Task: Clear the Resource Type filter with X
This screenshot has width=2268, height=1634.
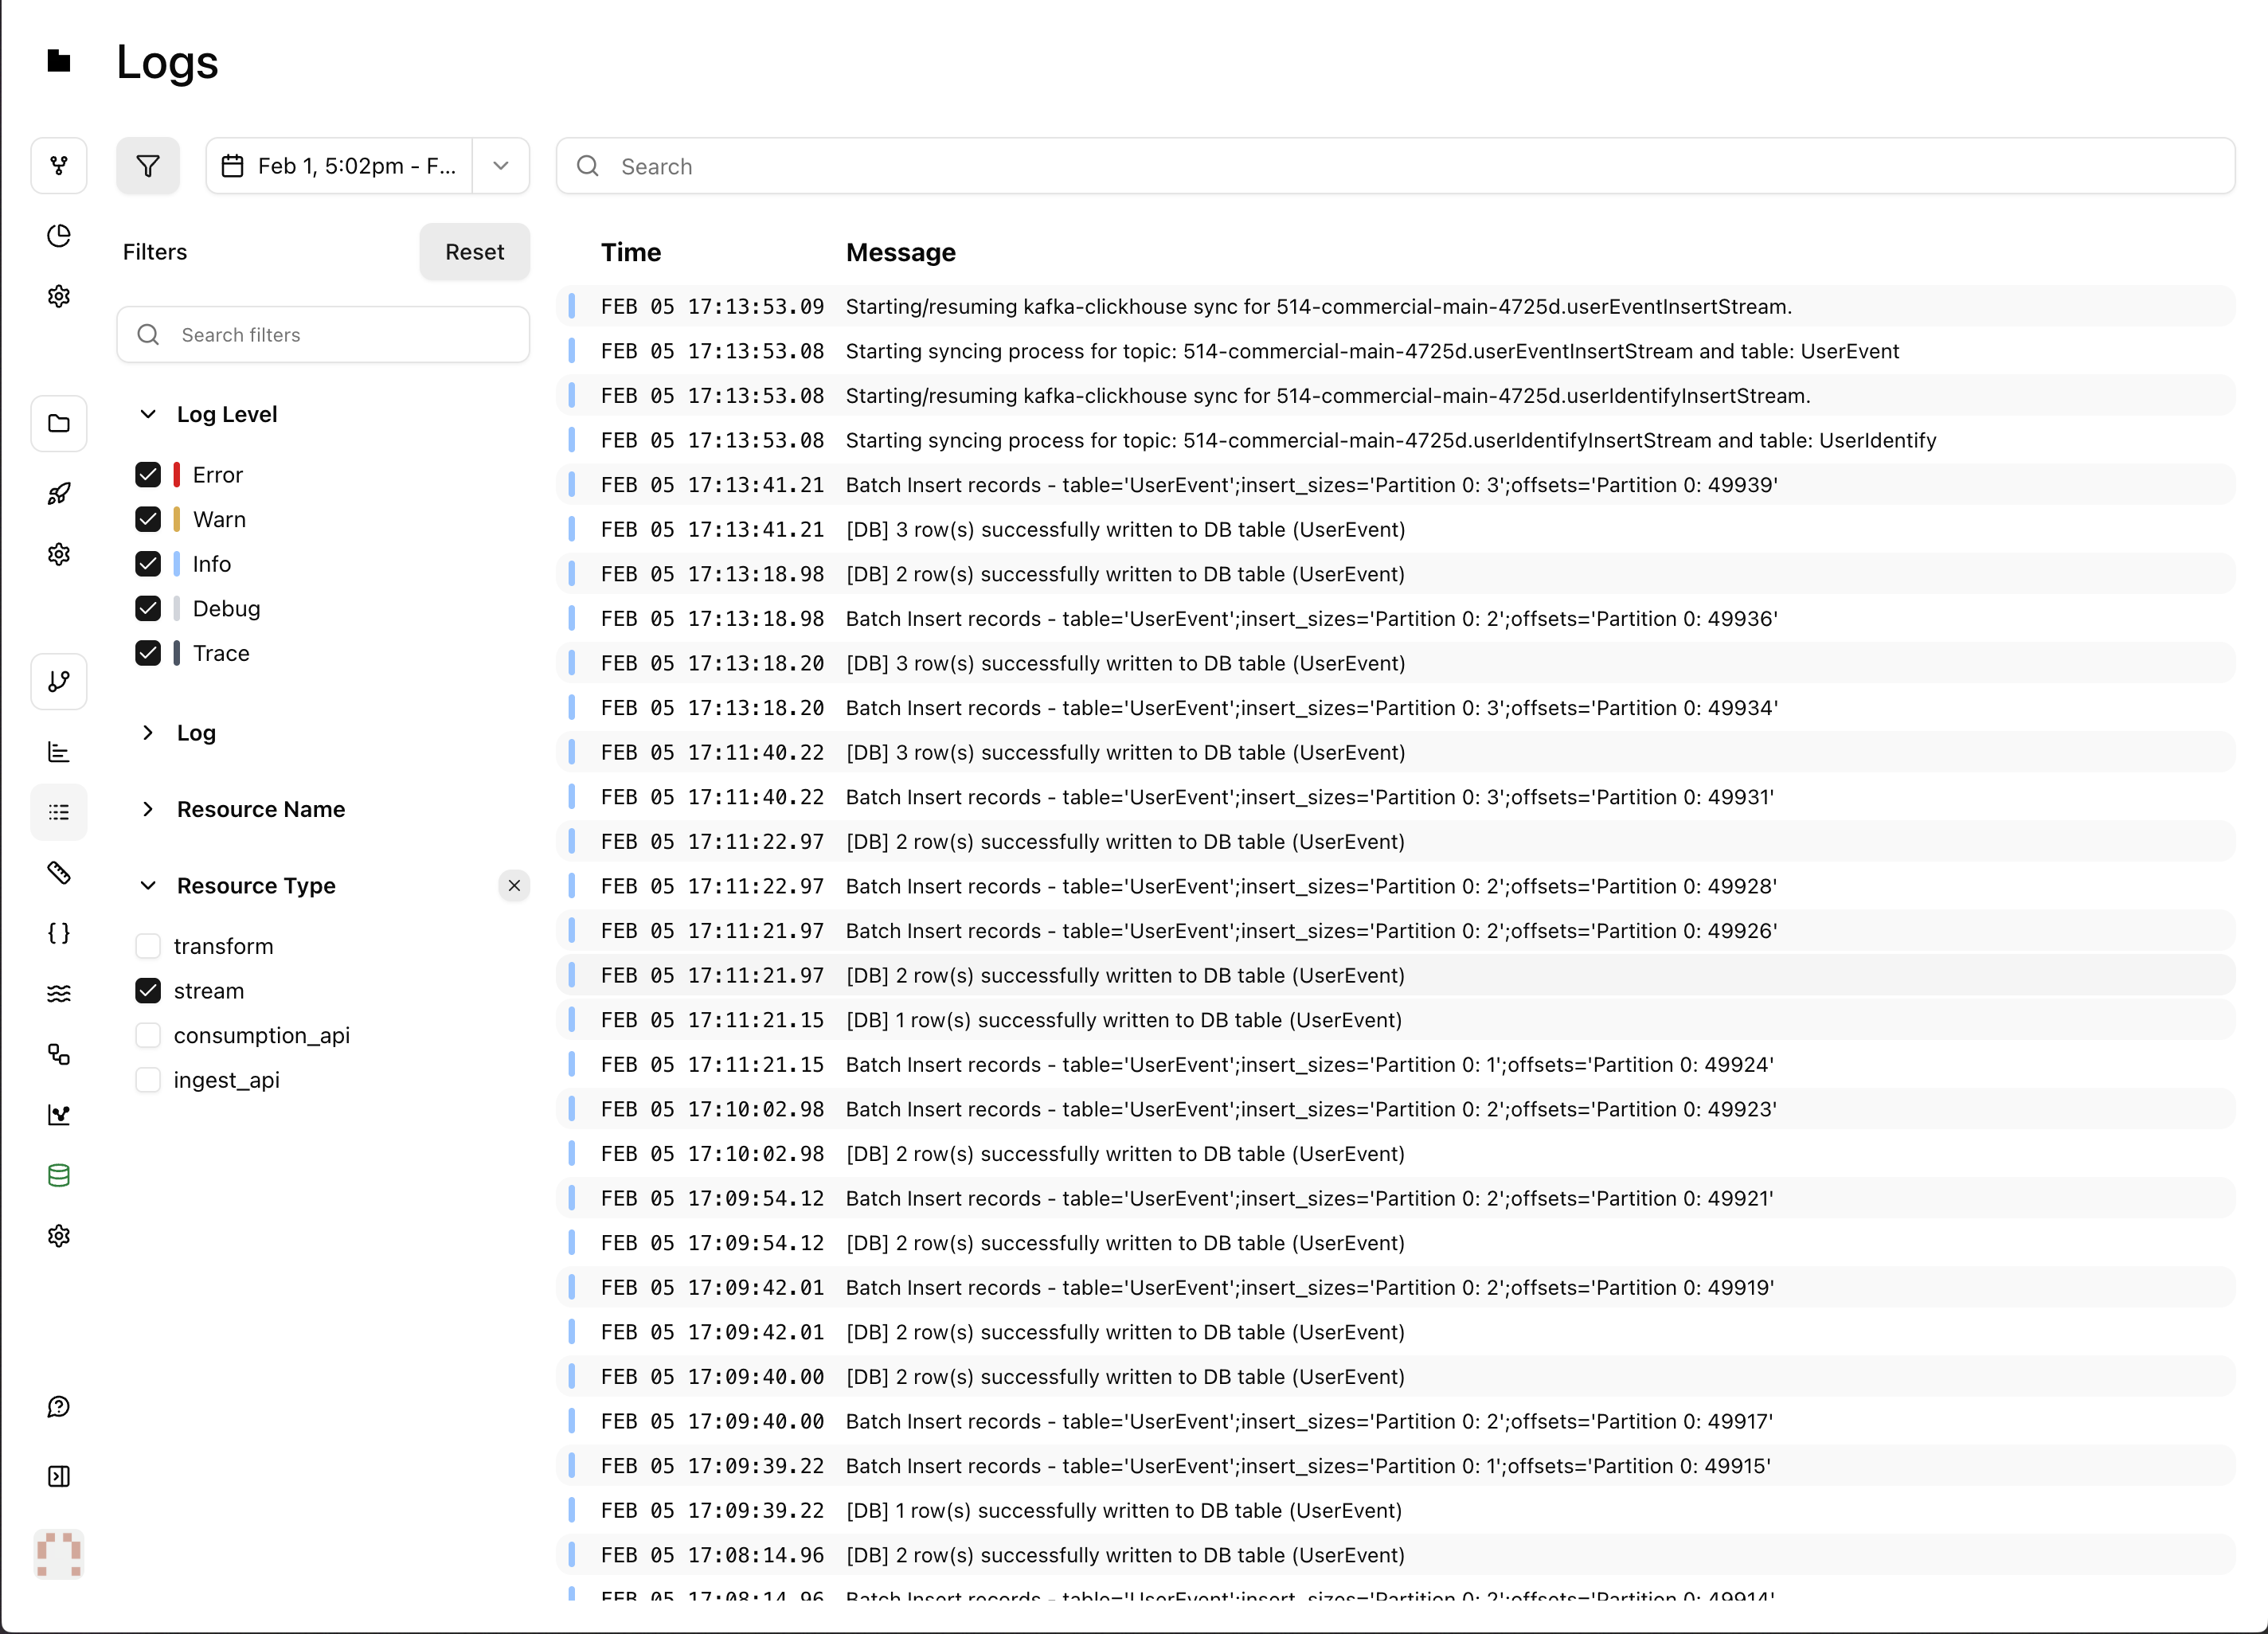Action: (514, 886)
